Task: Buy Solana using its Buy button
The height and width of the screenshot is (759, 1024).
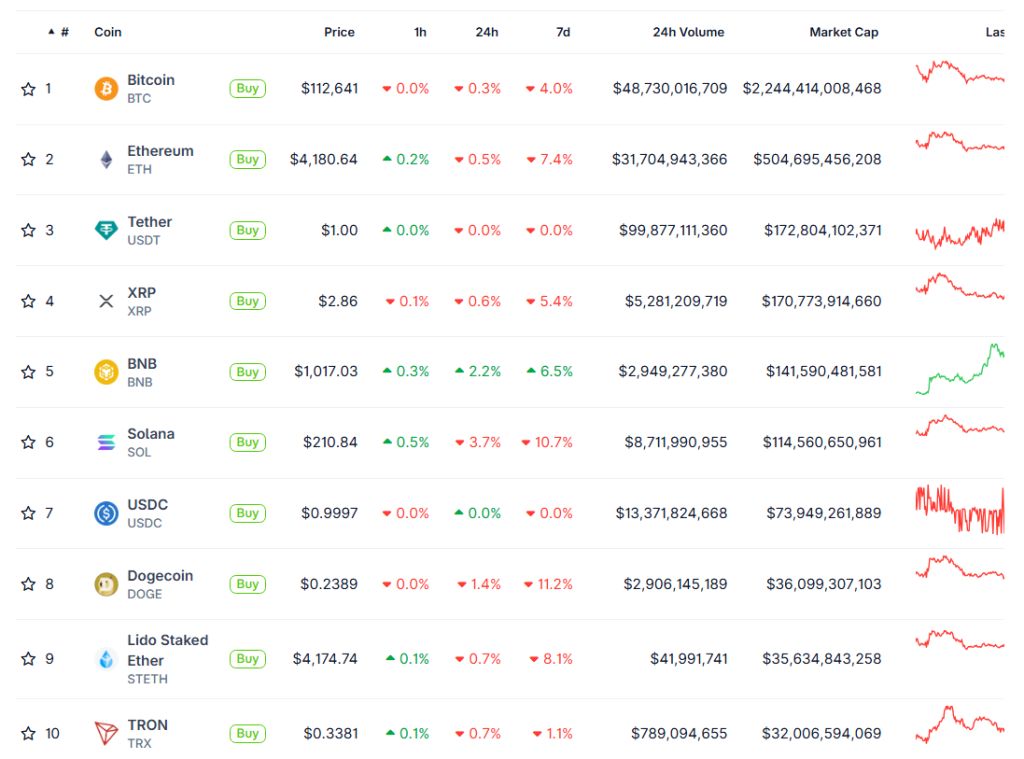Action: (x=248, y=442)
